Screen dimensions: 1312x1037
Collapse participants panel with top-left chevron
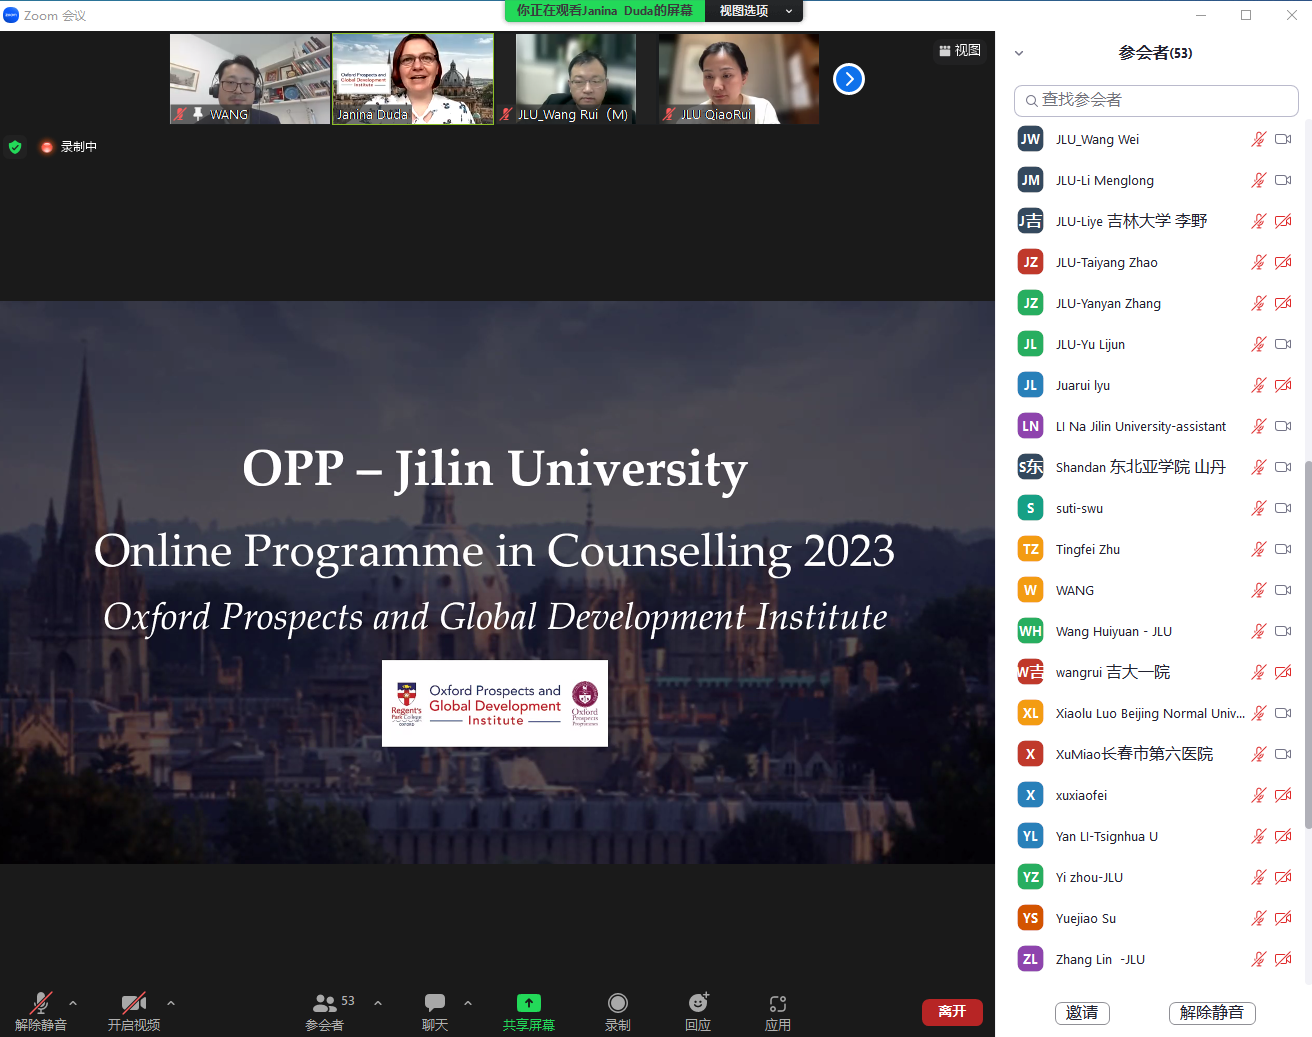coord(1019,53)
